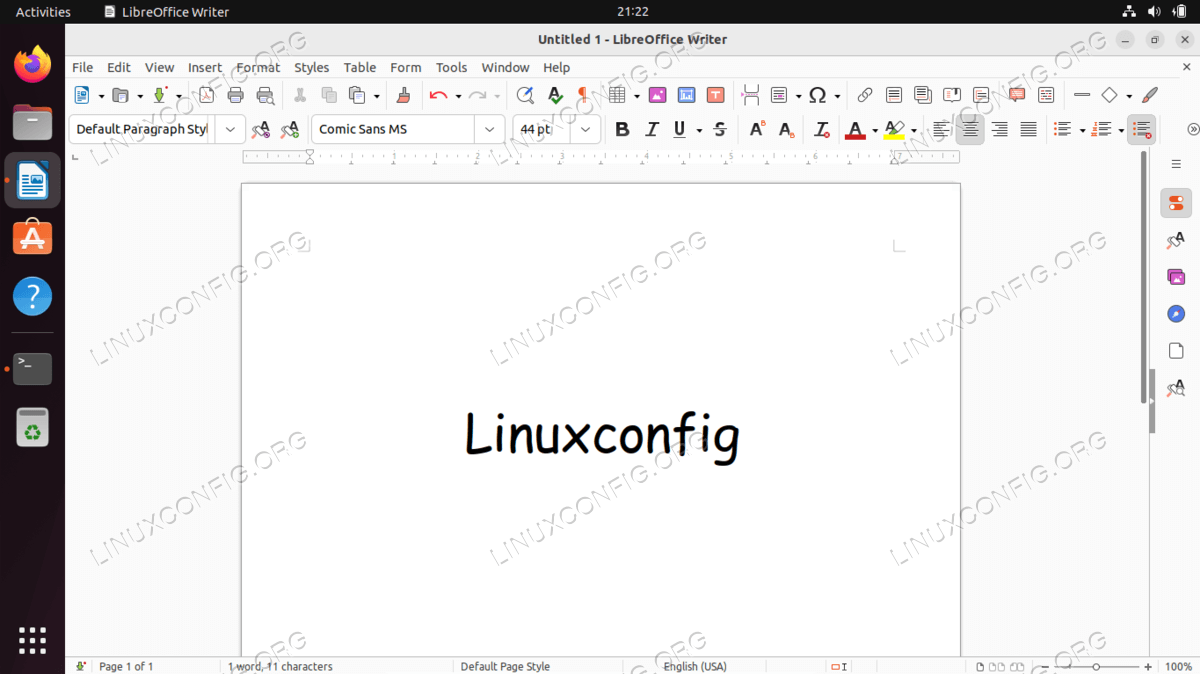This screenshot has width=1200, height=674.
Task: Click the Update Selected Style icon
Action: tap(261, 129)
